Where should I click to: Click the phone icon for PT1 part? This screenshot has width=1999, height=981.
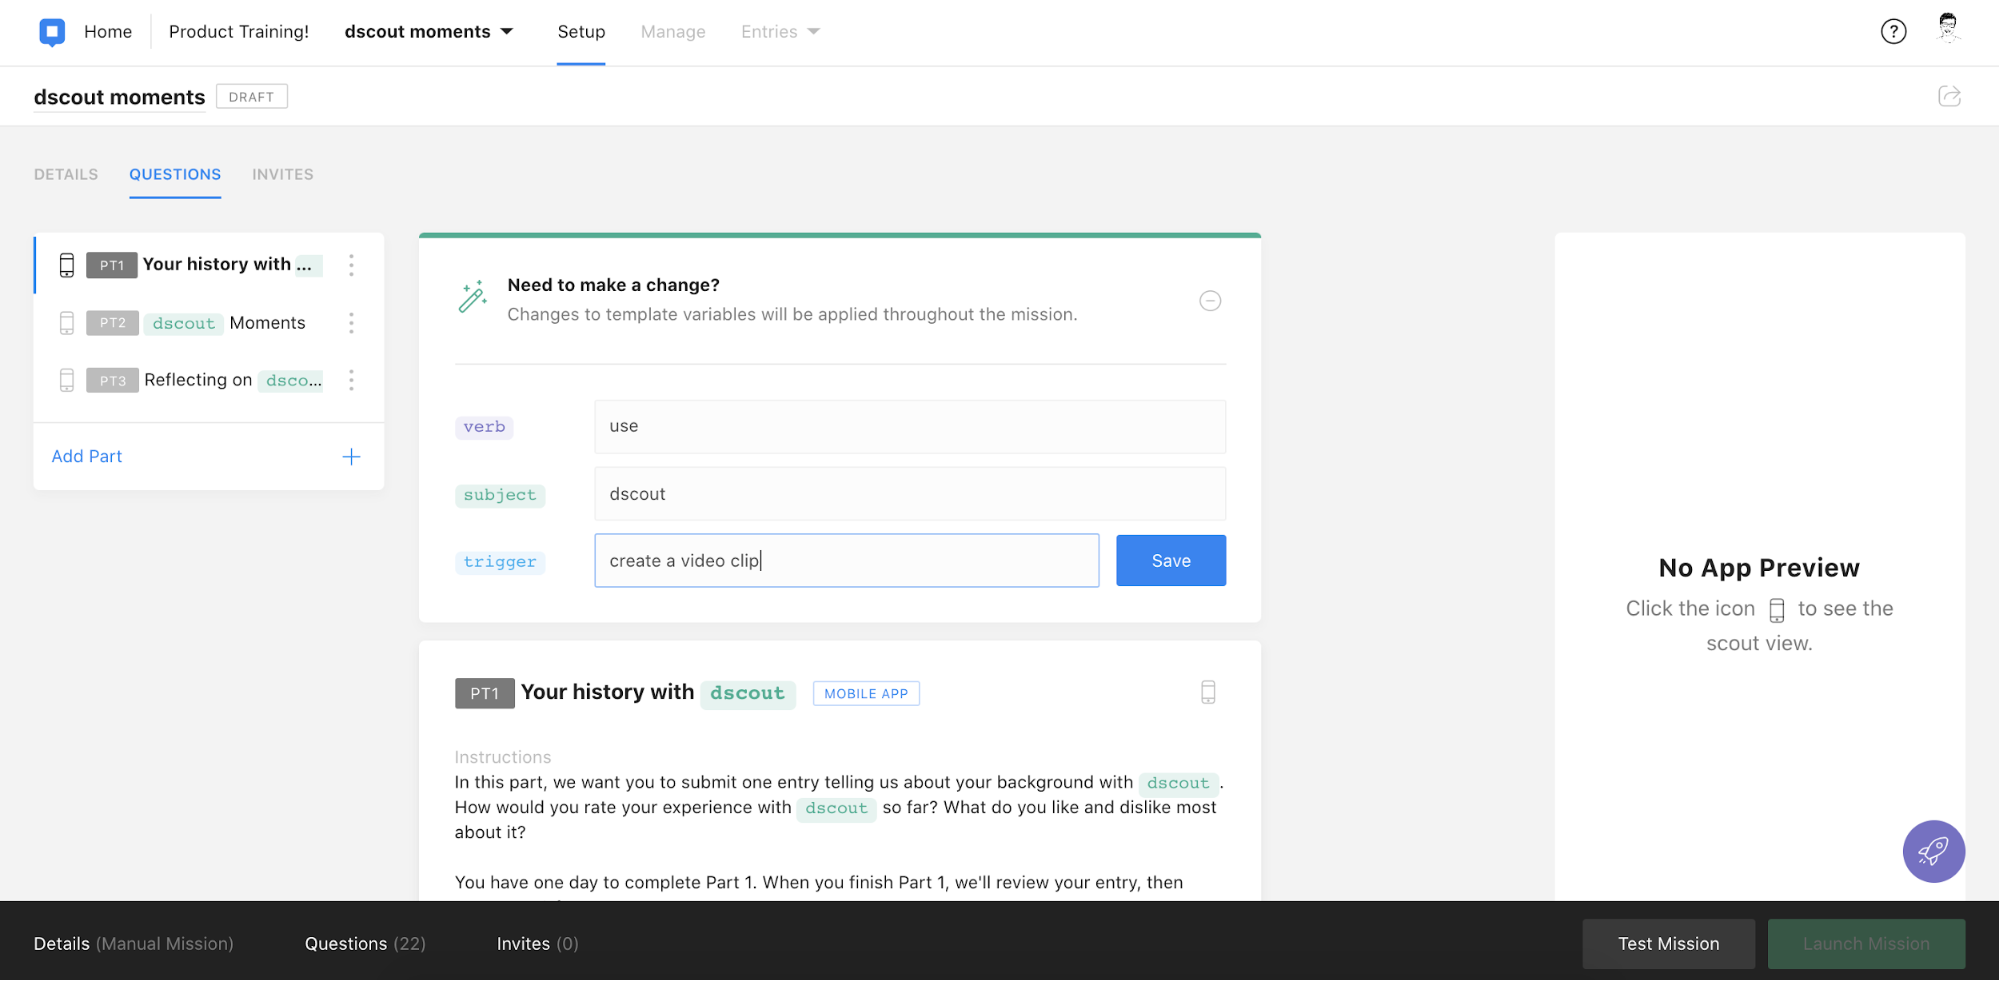pos(67,265)
